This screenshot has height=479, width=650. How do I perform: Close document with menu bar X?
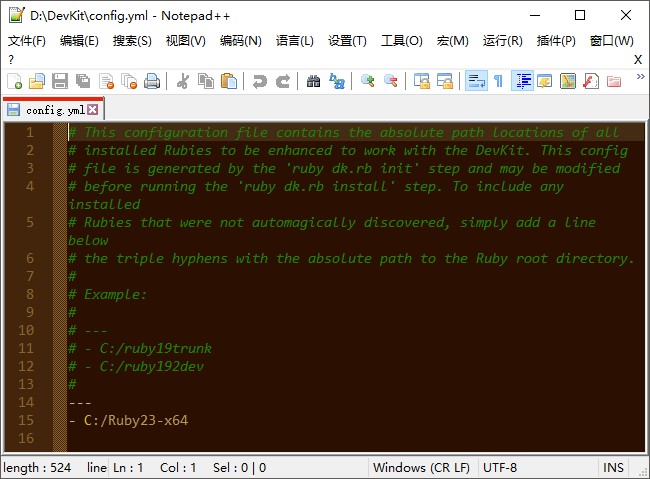[638, 60]
